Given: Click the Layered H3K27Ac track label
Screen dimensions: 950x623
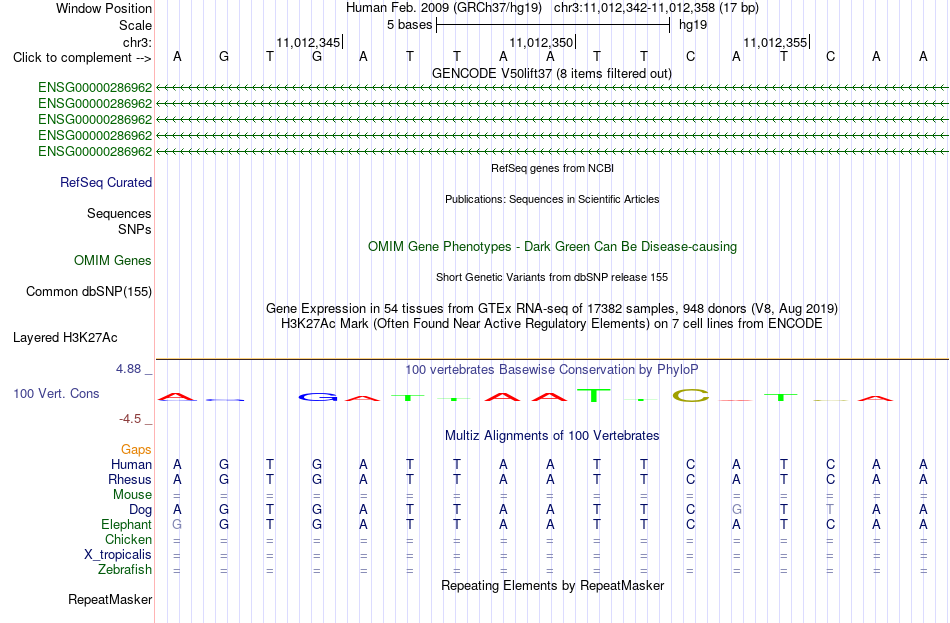Looking at the screenshot, I should pyautogui.click(x=65, y=338).
